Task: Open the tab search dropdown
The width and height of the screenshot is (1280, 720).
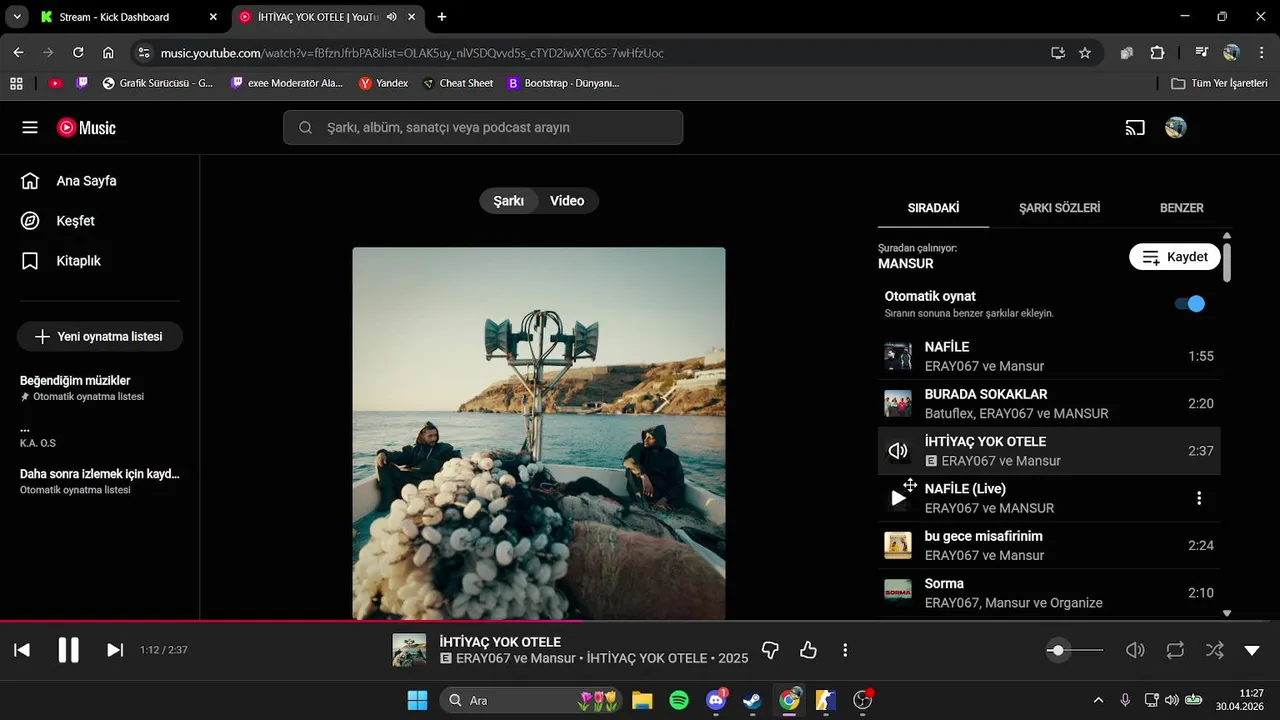Action: 17,17
